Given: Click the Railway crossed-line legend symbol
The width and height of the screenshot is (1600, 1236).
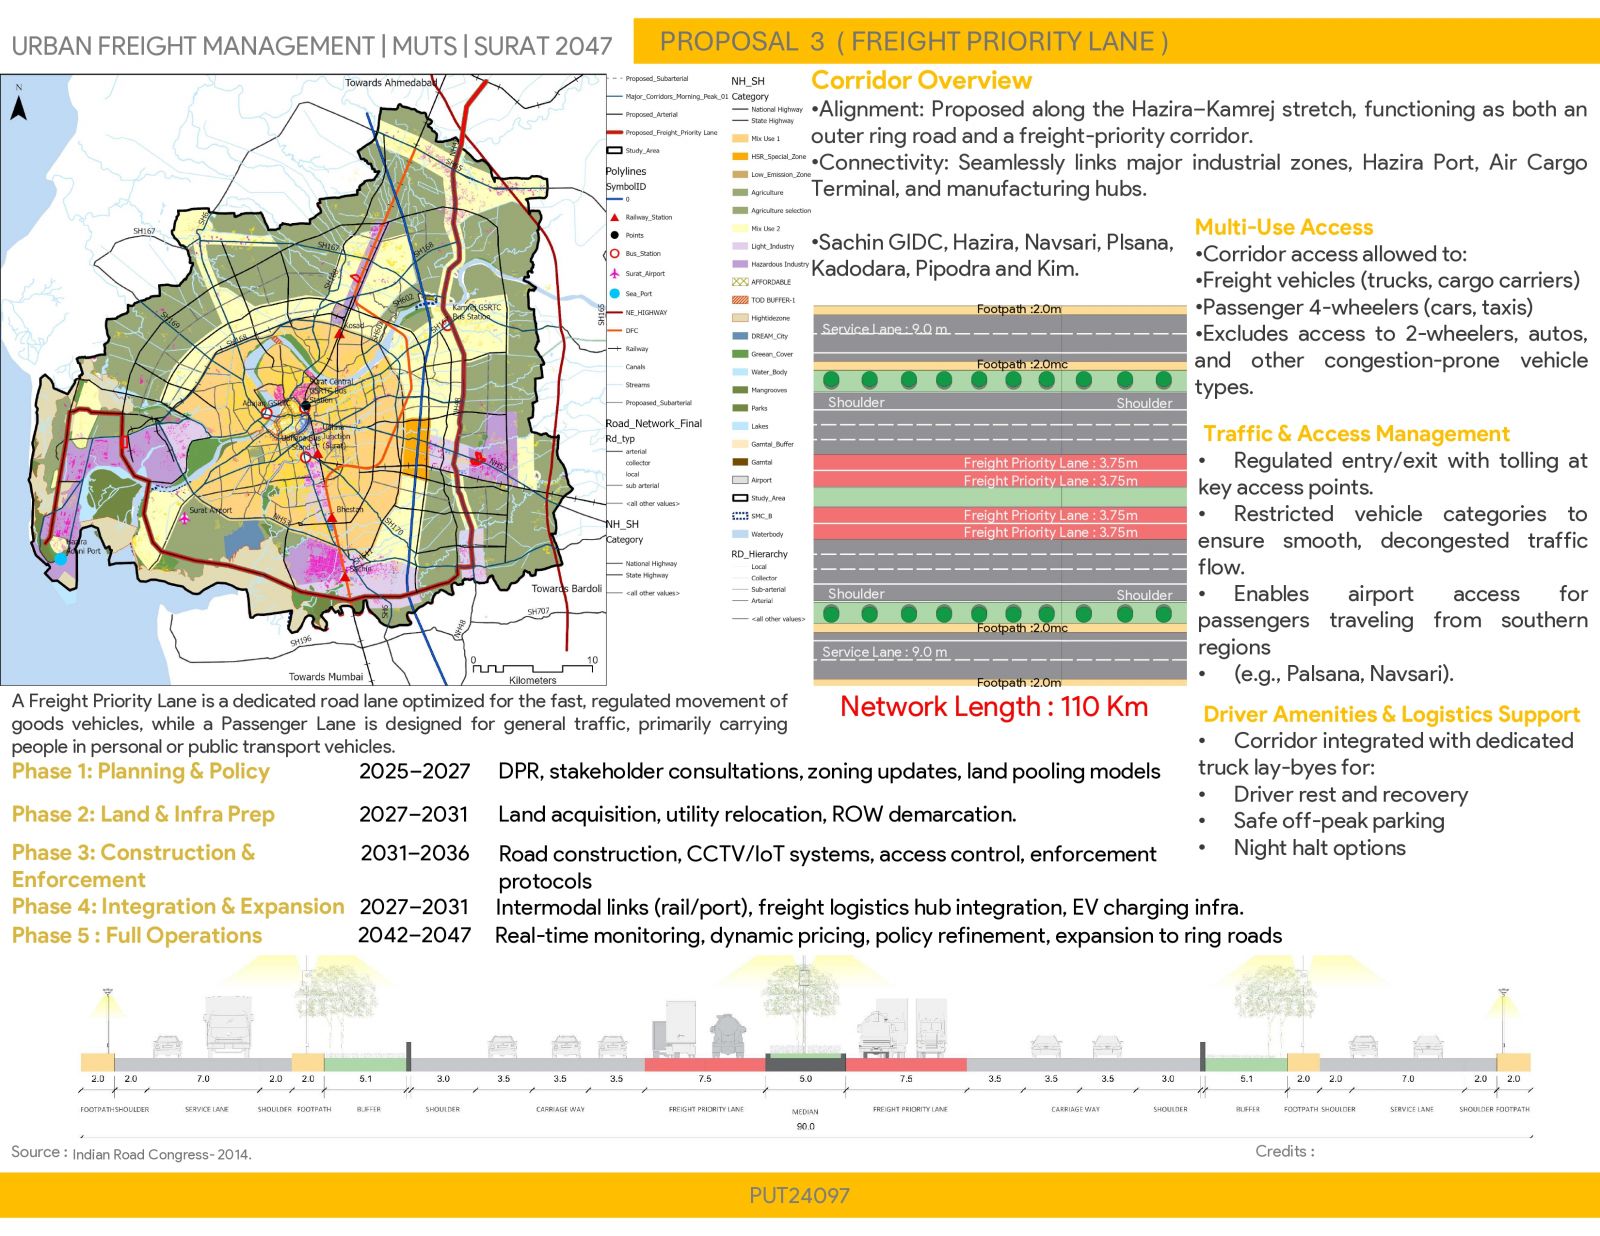Looking at the screenshot, I should point(615,349).
